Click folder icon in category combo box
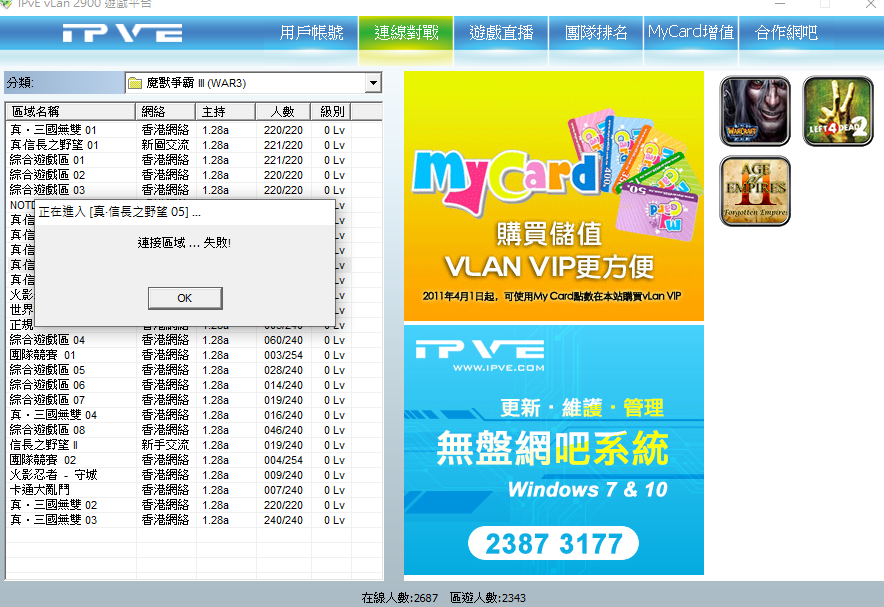 [x=135, y=83]
